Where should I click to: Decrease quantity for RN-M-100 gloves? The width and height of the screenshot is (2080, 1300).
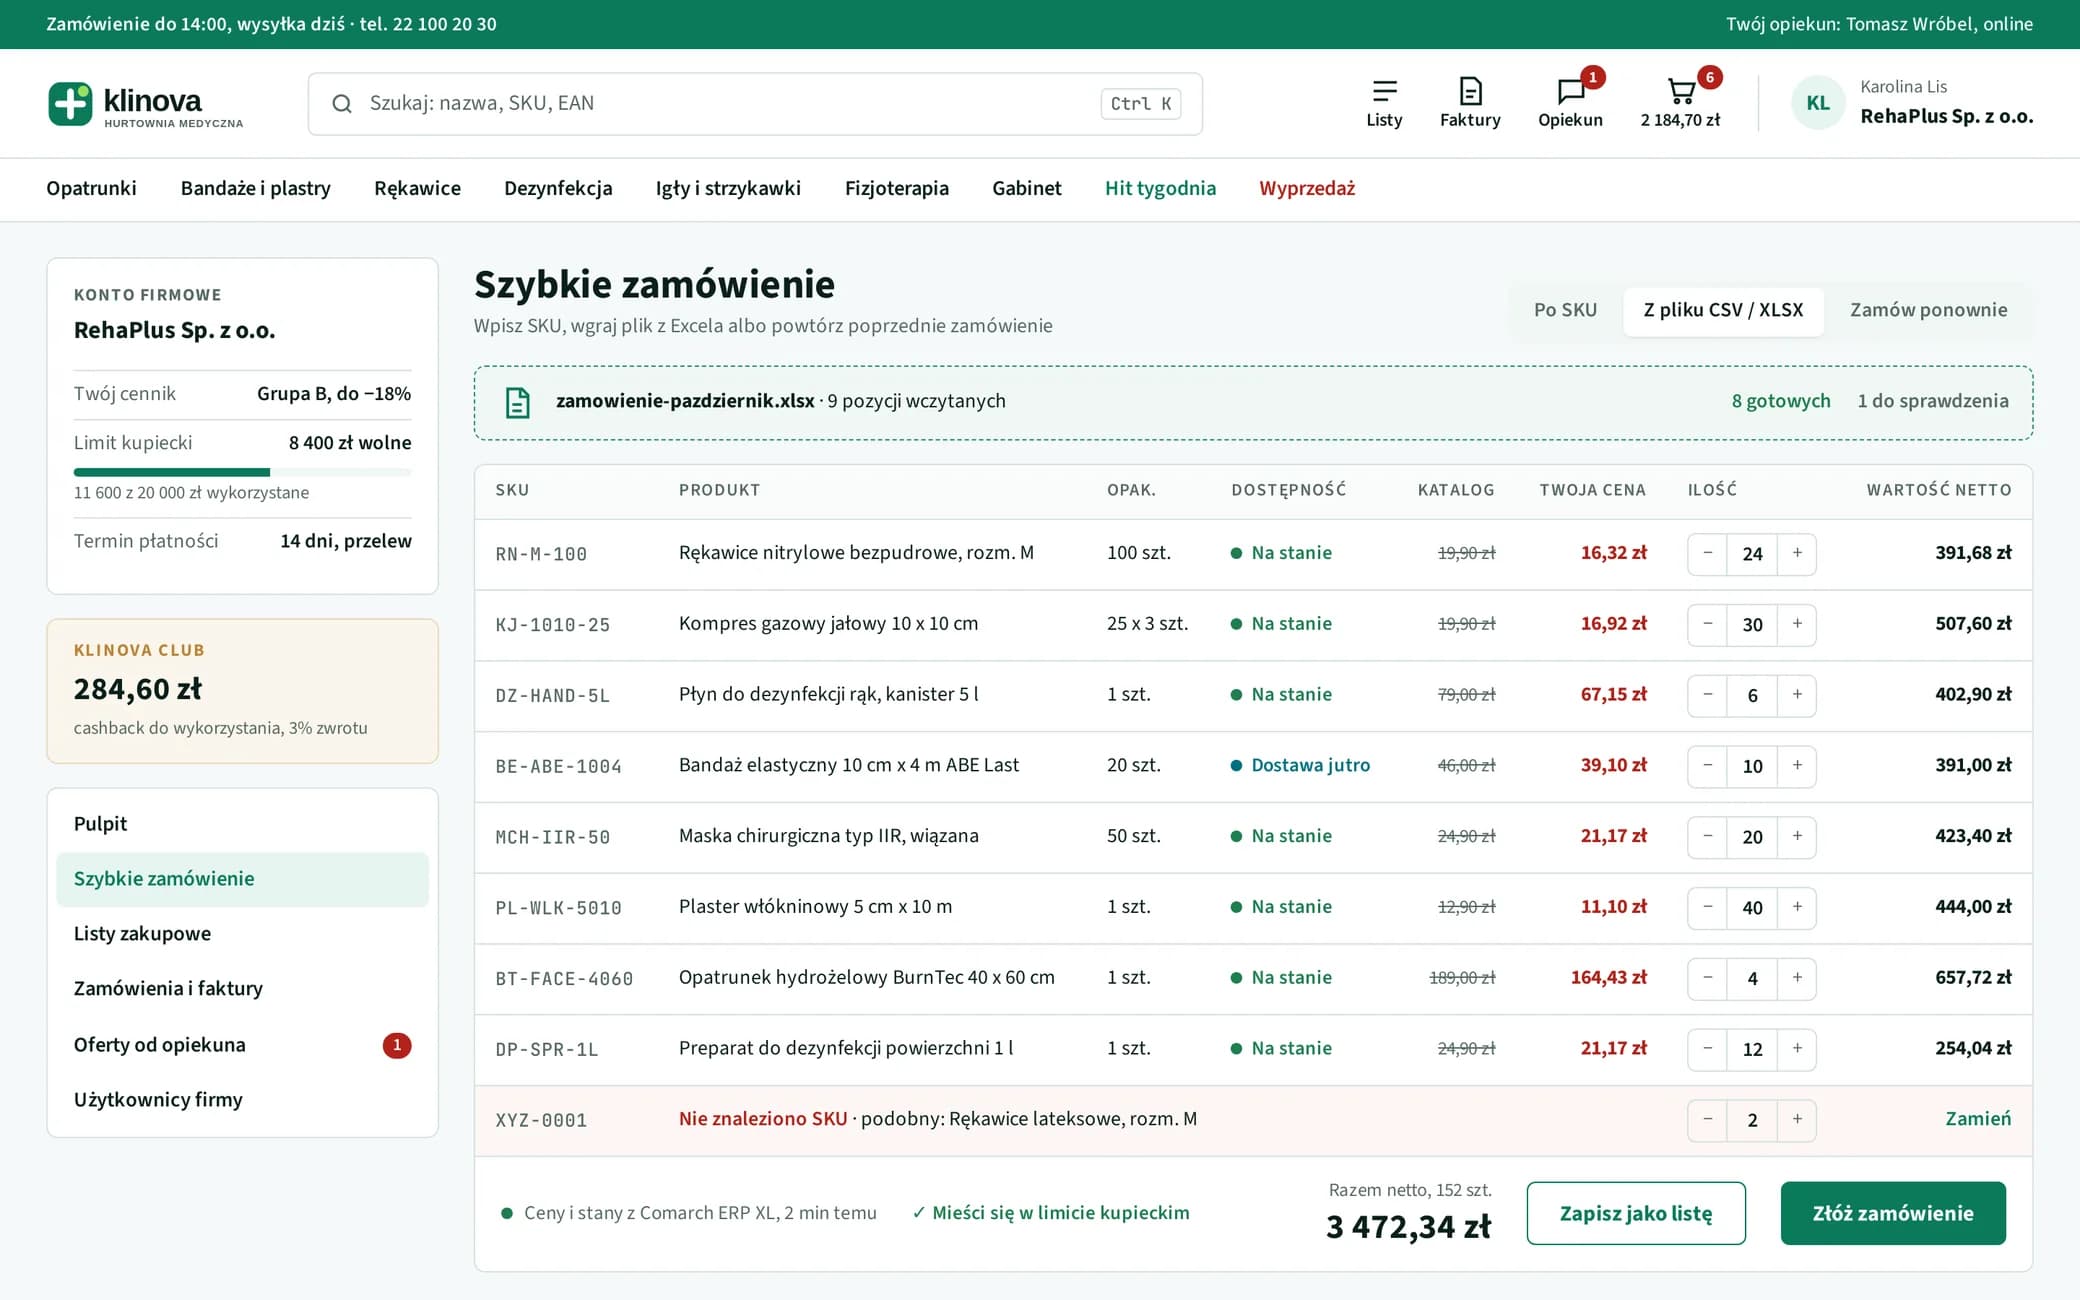coord(1708,554)
